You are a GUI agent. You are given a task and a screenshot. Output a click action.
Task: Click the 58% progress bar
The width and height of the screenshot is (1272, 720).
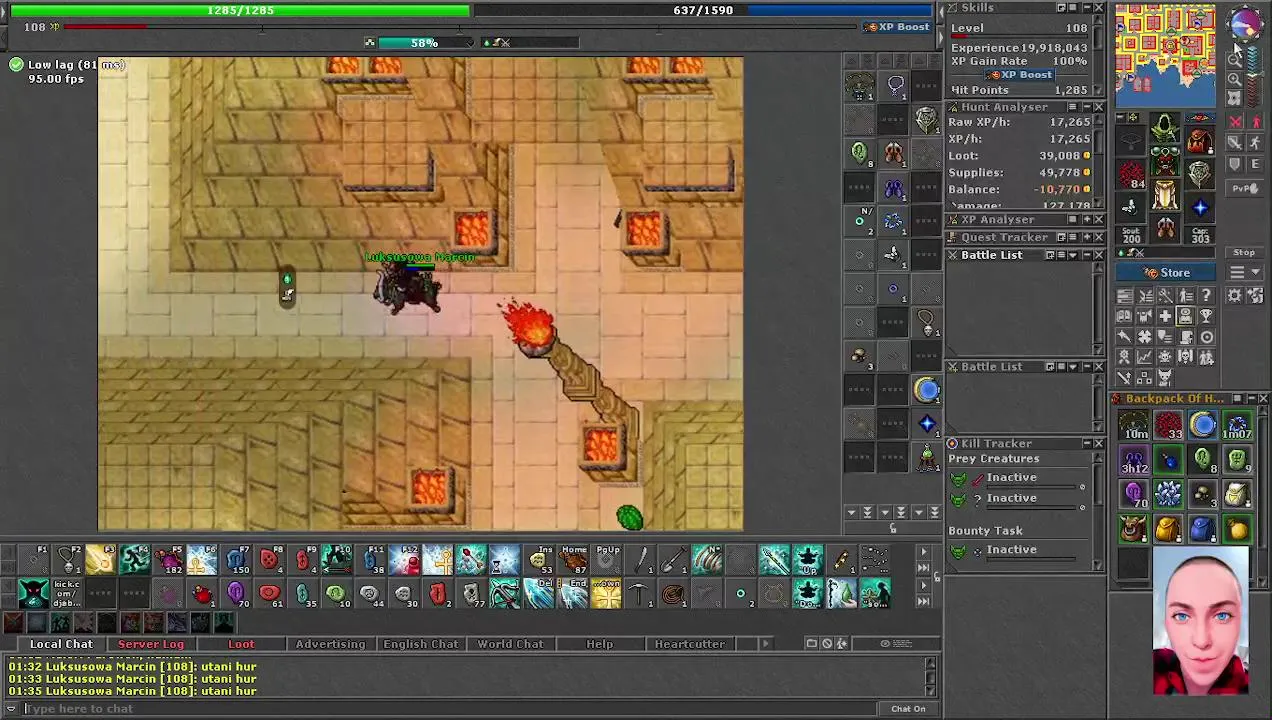(x=424, y=43)
